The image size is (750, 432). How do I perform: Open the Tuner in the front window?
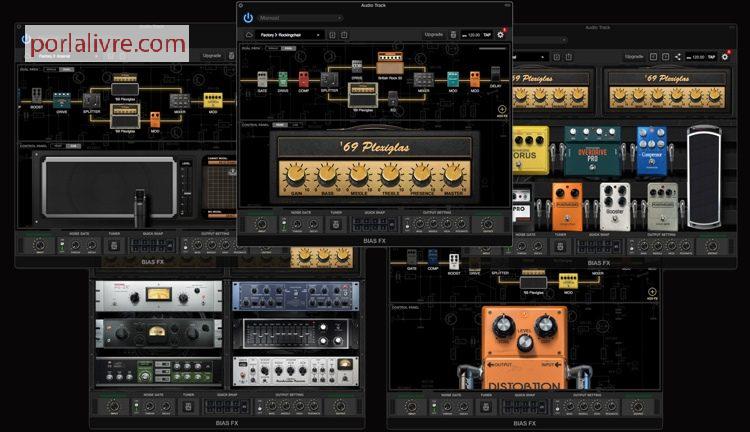[336, 224]
